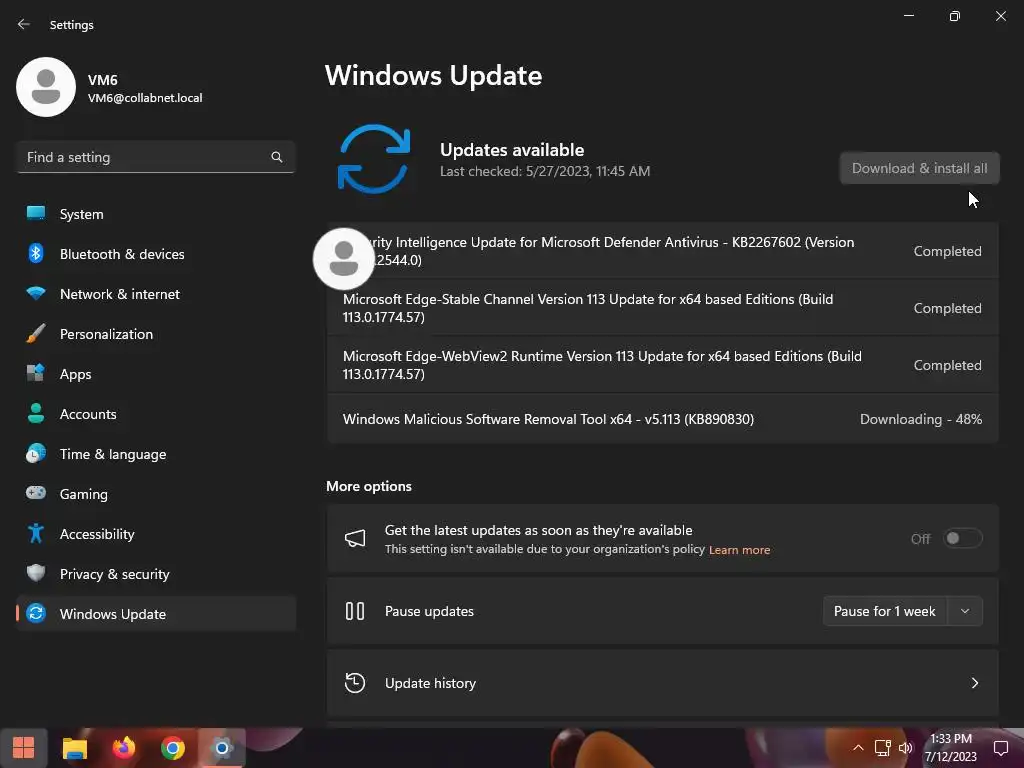Click the Time & language clock icon
This screenshot has height=768, width=1024.
click(36, 453)
